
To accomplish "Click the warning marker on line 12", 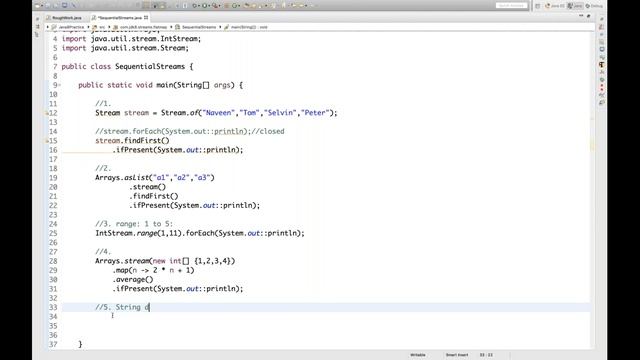I will pos(47,113).
